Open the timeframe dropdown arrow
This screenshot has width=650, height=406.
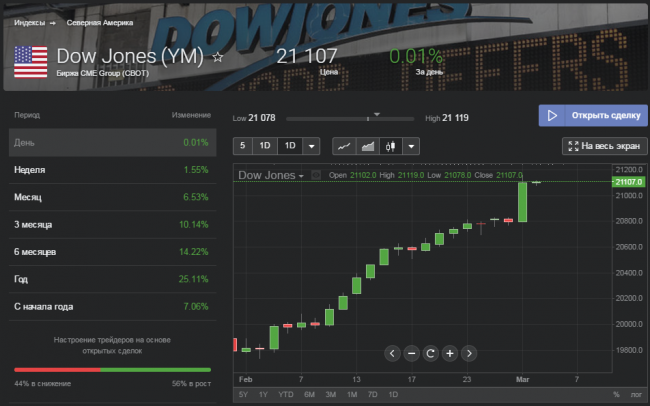click(311, 146)
